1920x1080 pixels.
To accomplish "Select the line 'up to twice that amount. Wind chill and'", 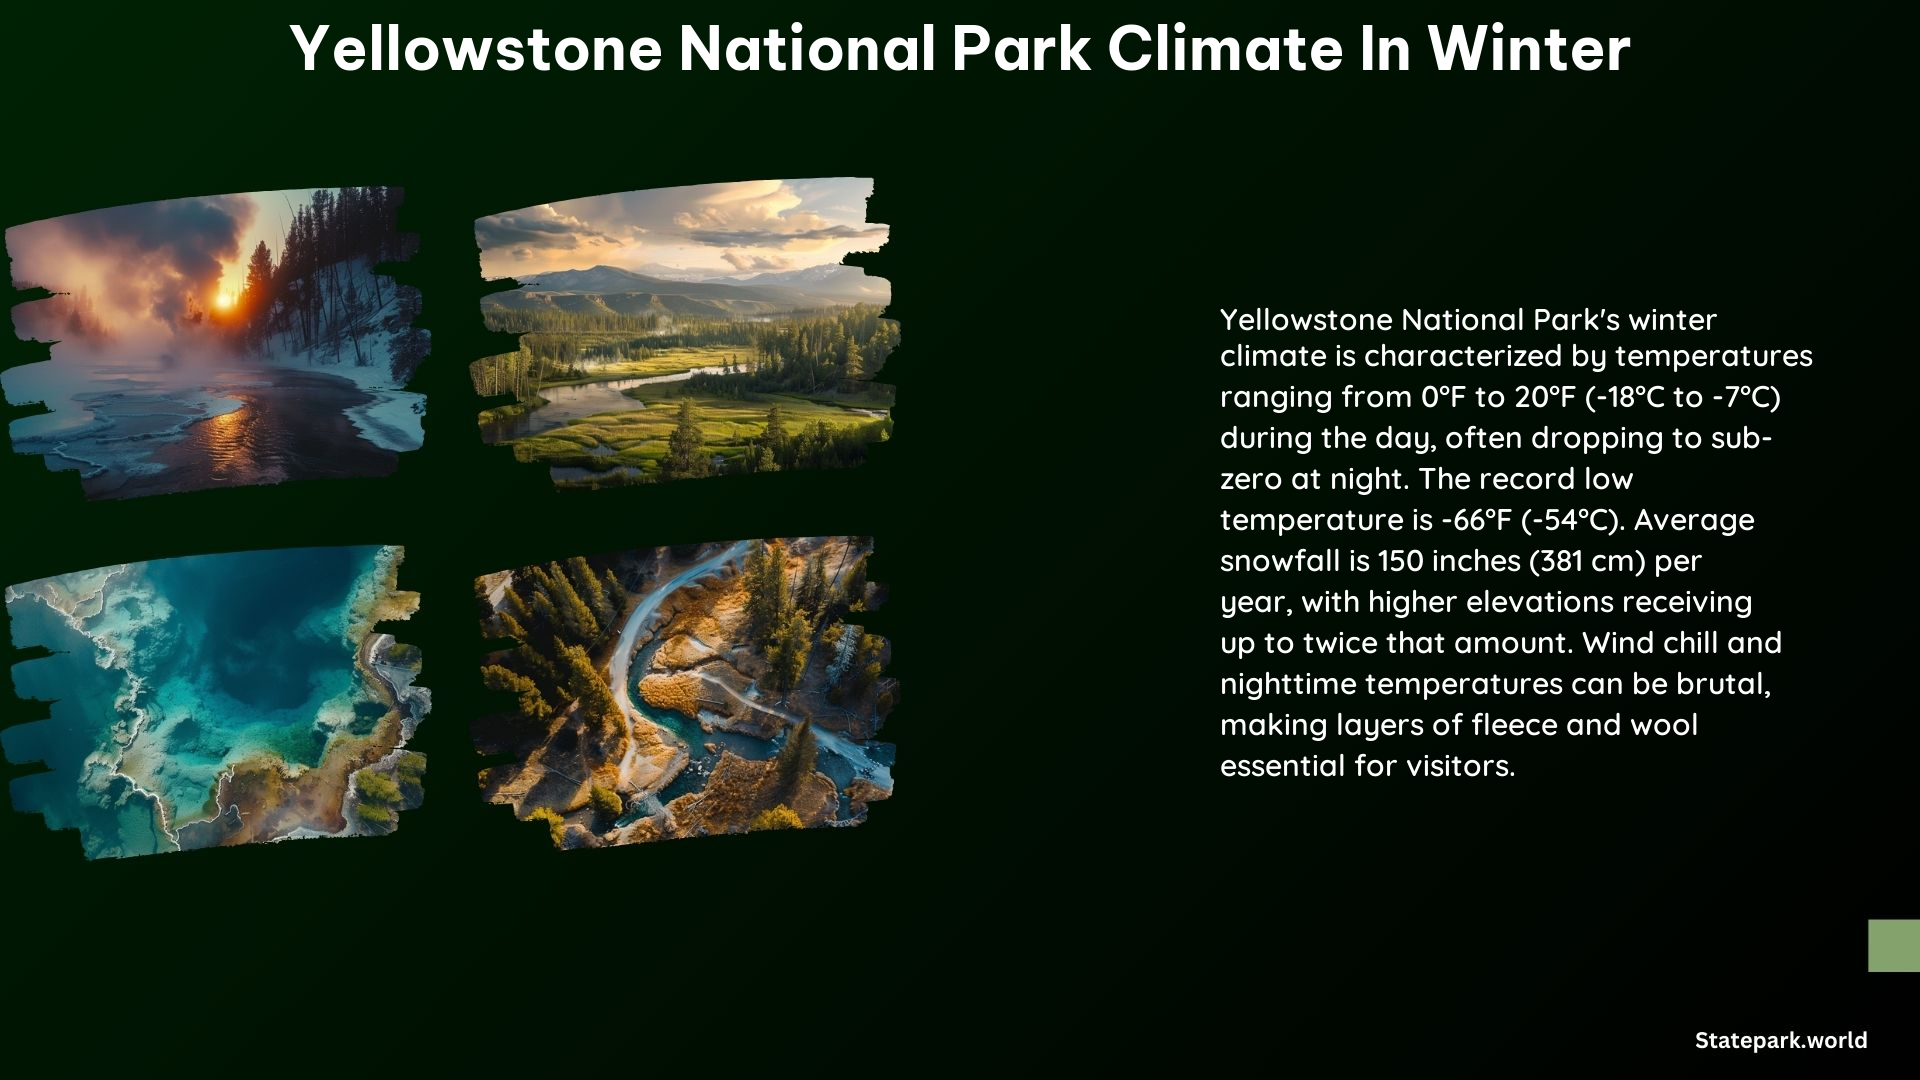I will 1501,643.
